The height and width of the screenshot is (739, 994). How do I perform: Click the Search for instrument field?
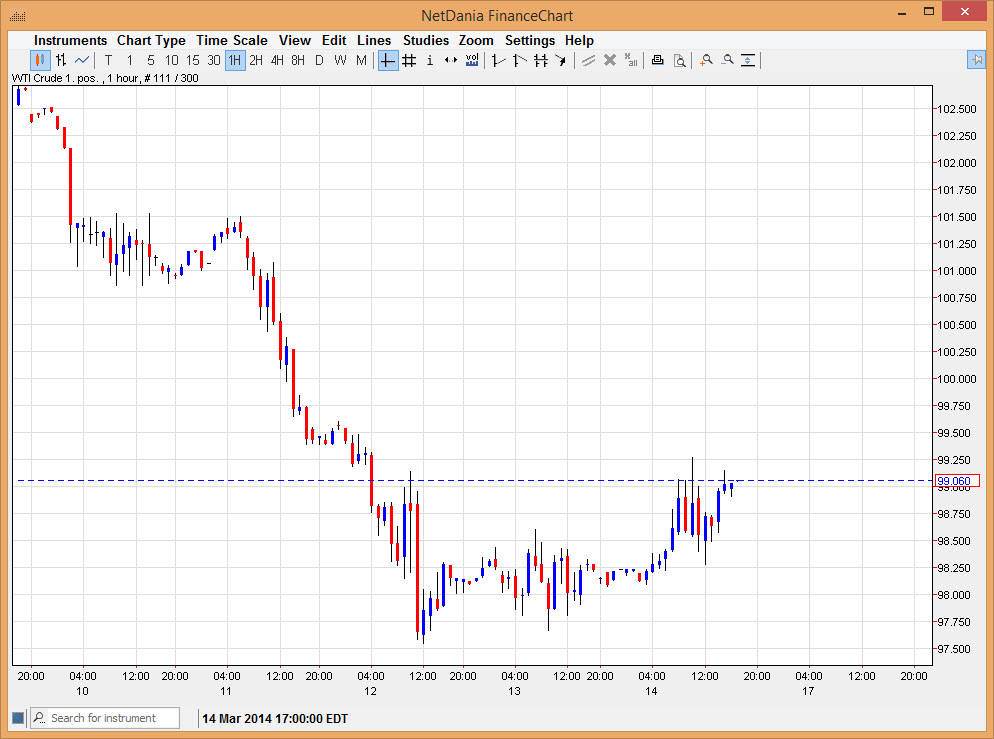click(112, 718)
